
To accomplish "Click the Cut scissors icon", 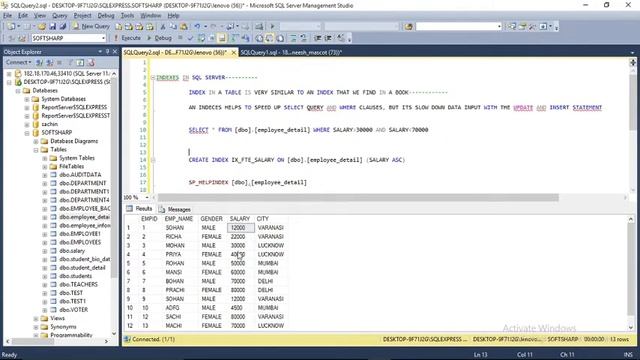I will coord(163,27).
